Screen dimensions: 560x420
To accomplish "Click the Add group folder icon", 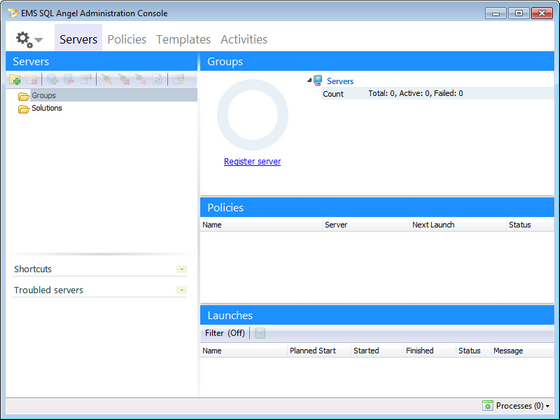I will click(15, 79).
